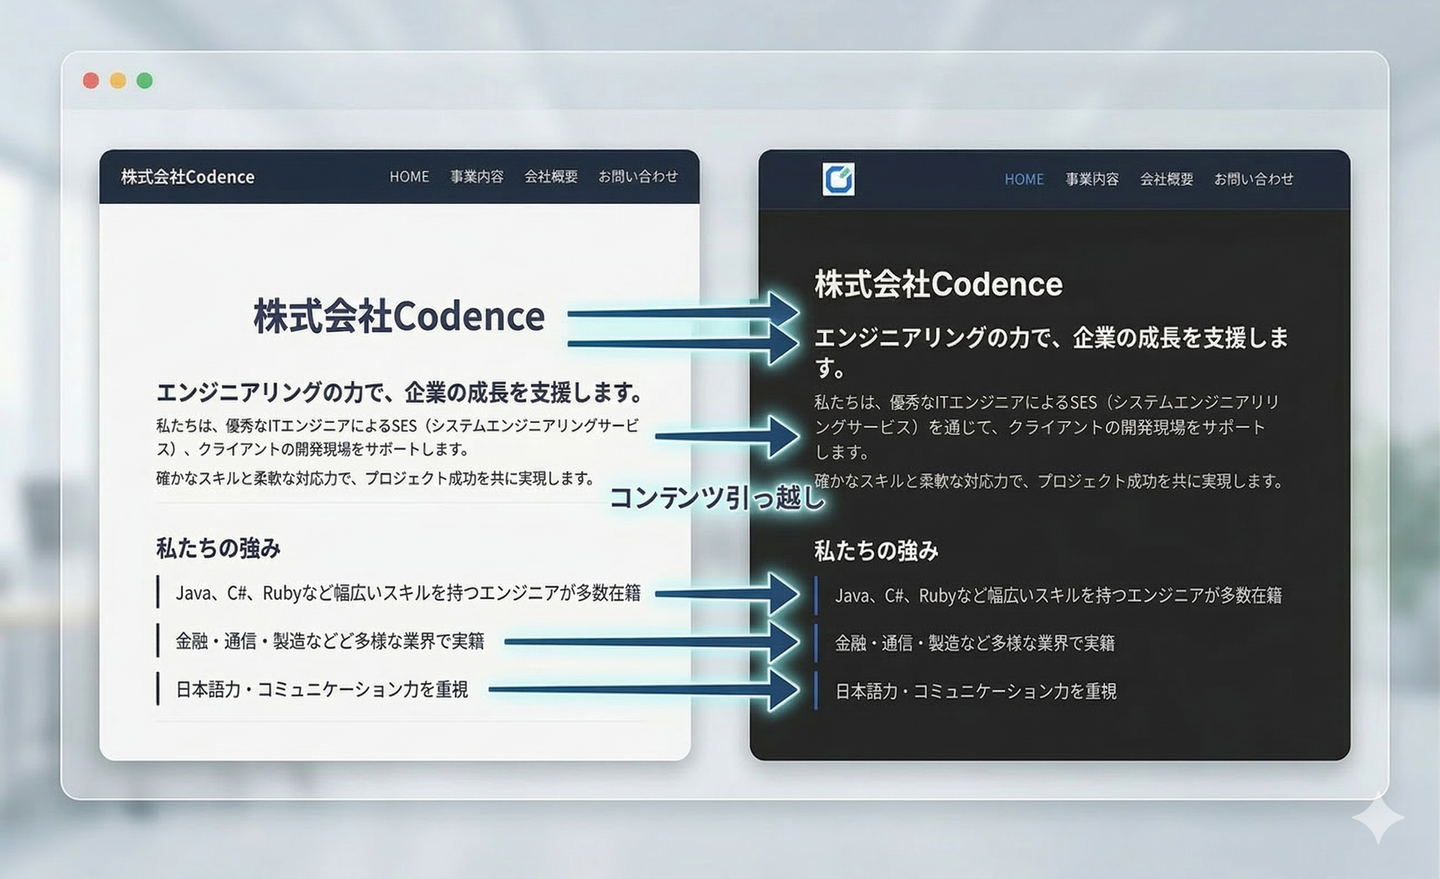The height and width of the screenshot is (879, 1440).
Task: Go to 会社概要 in the dark site navigation
Action: coord(1167,179)
